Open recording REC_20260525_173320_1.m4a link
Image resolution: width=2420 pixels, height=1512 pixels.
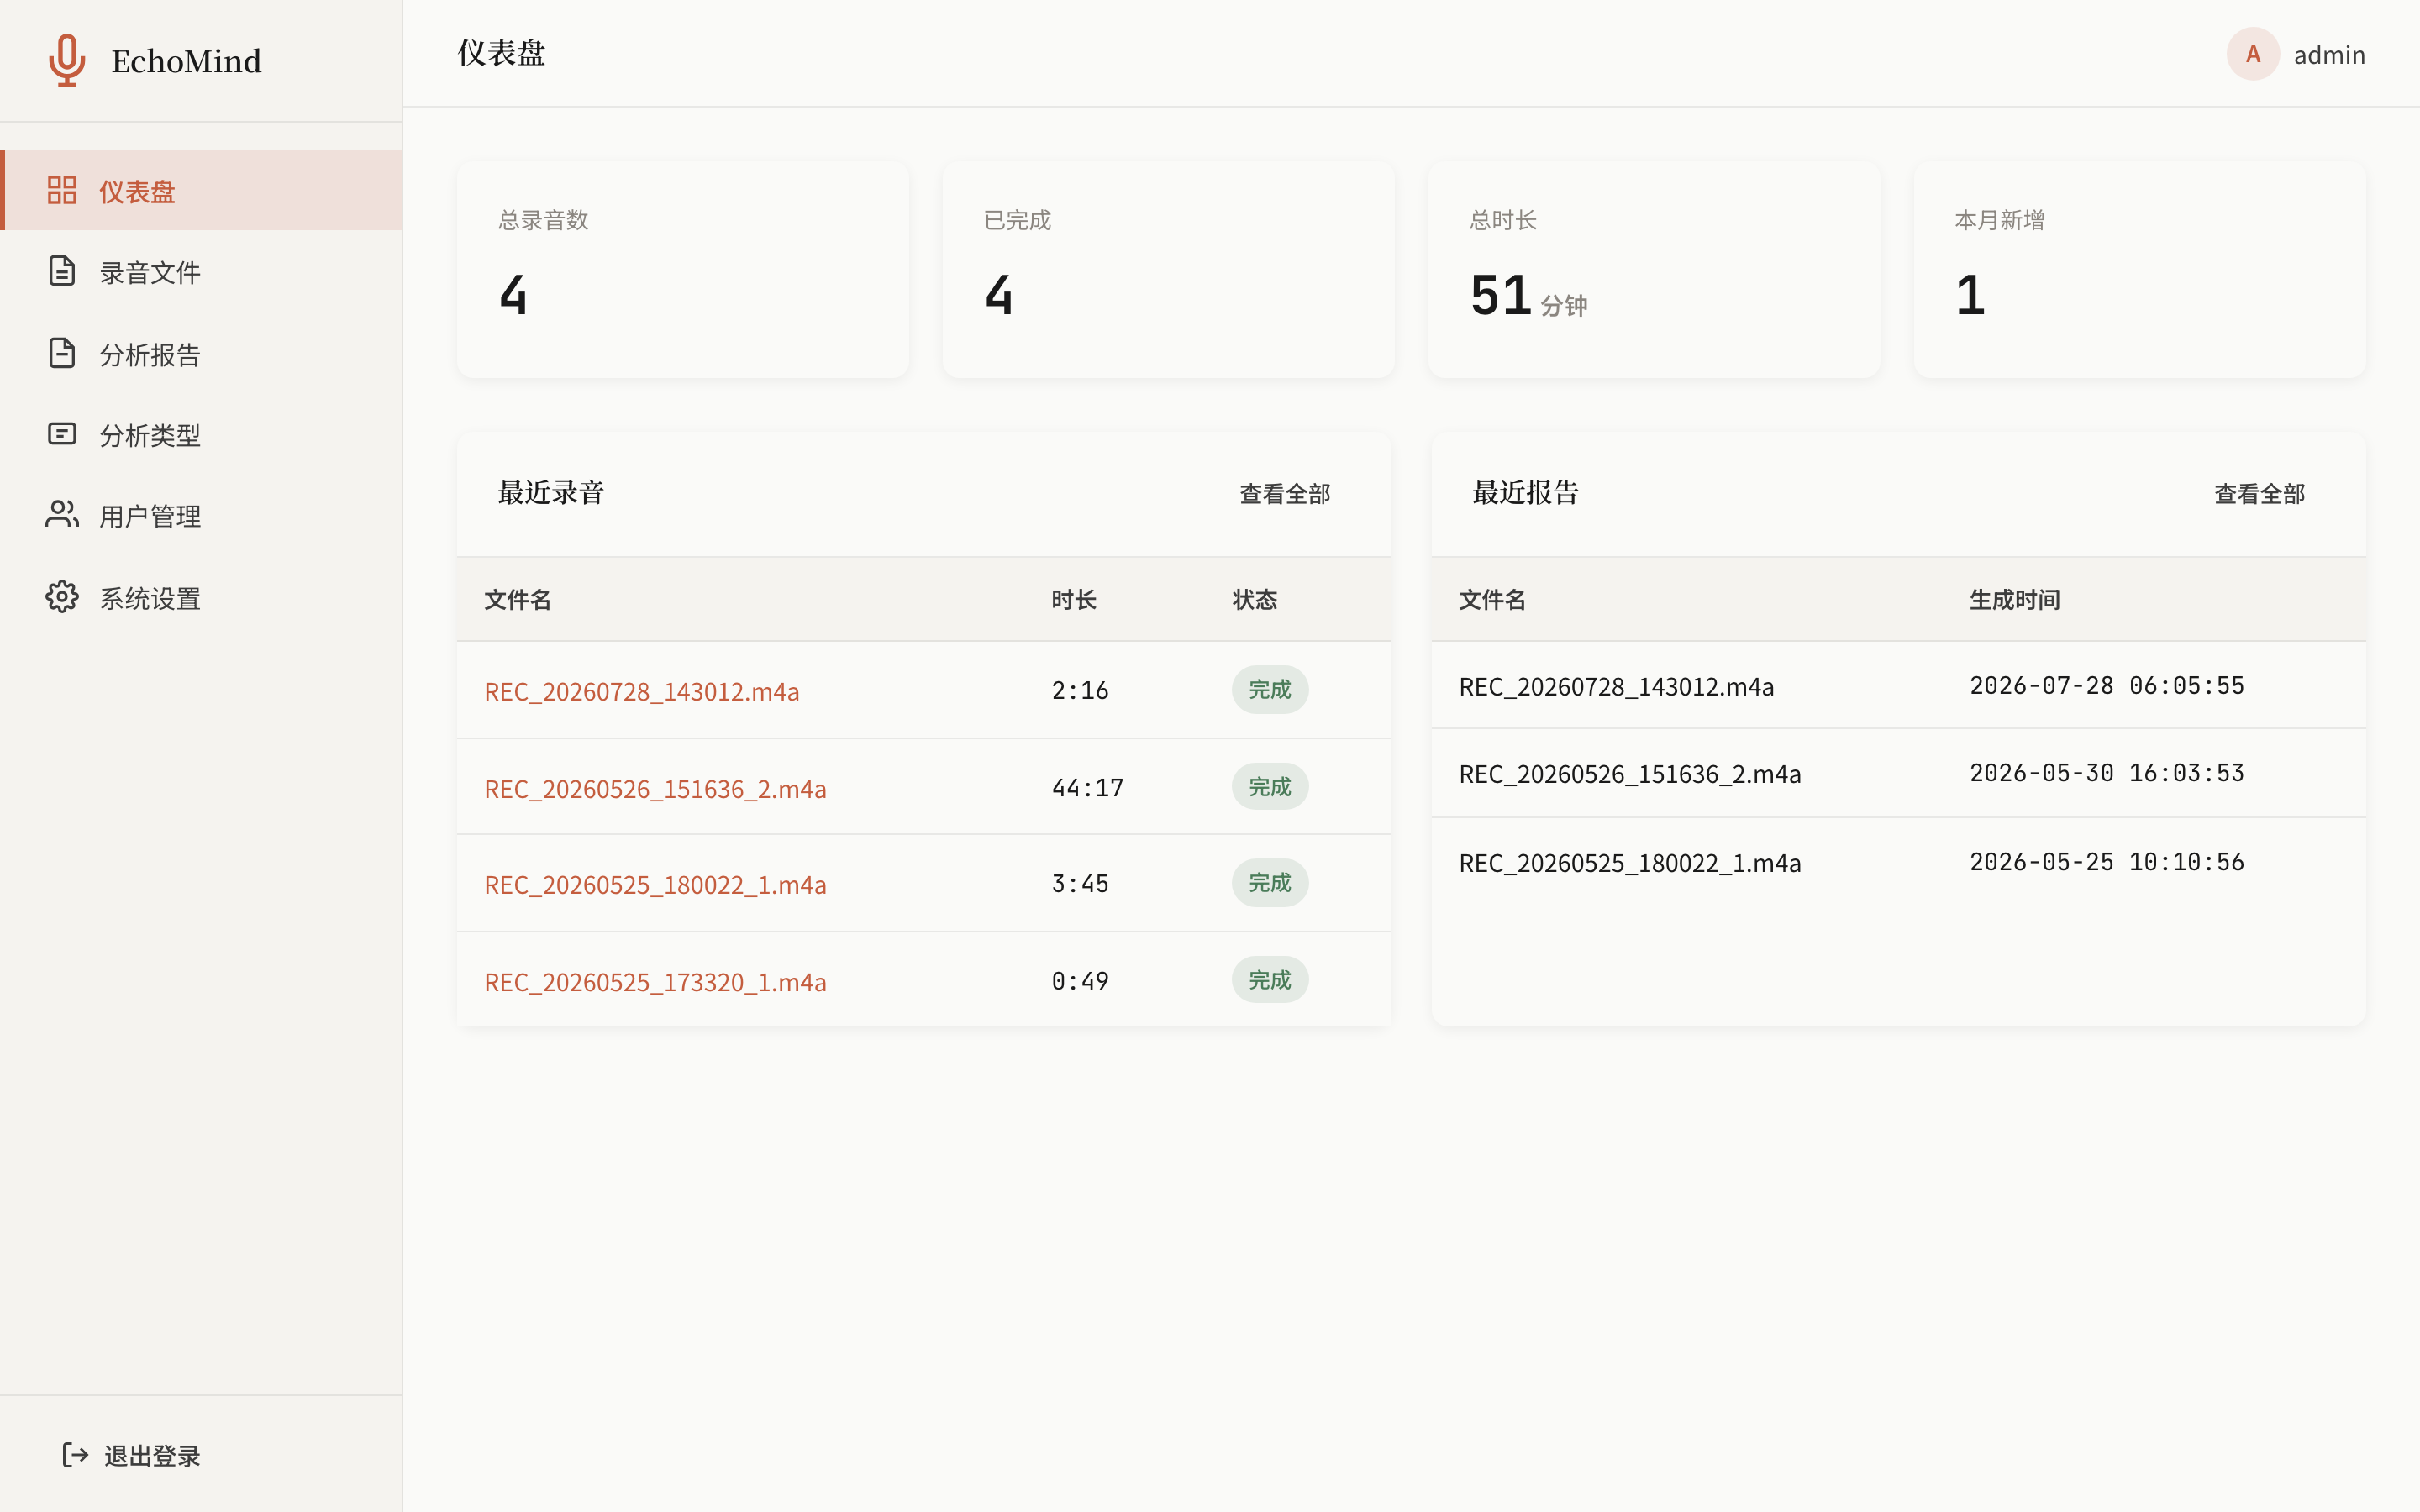click(655, 982)
